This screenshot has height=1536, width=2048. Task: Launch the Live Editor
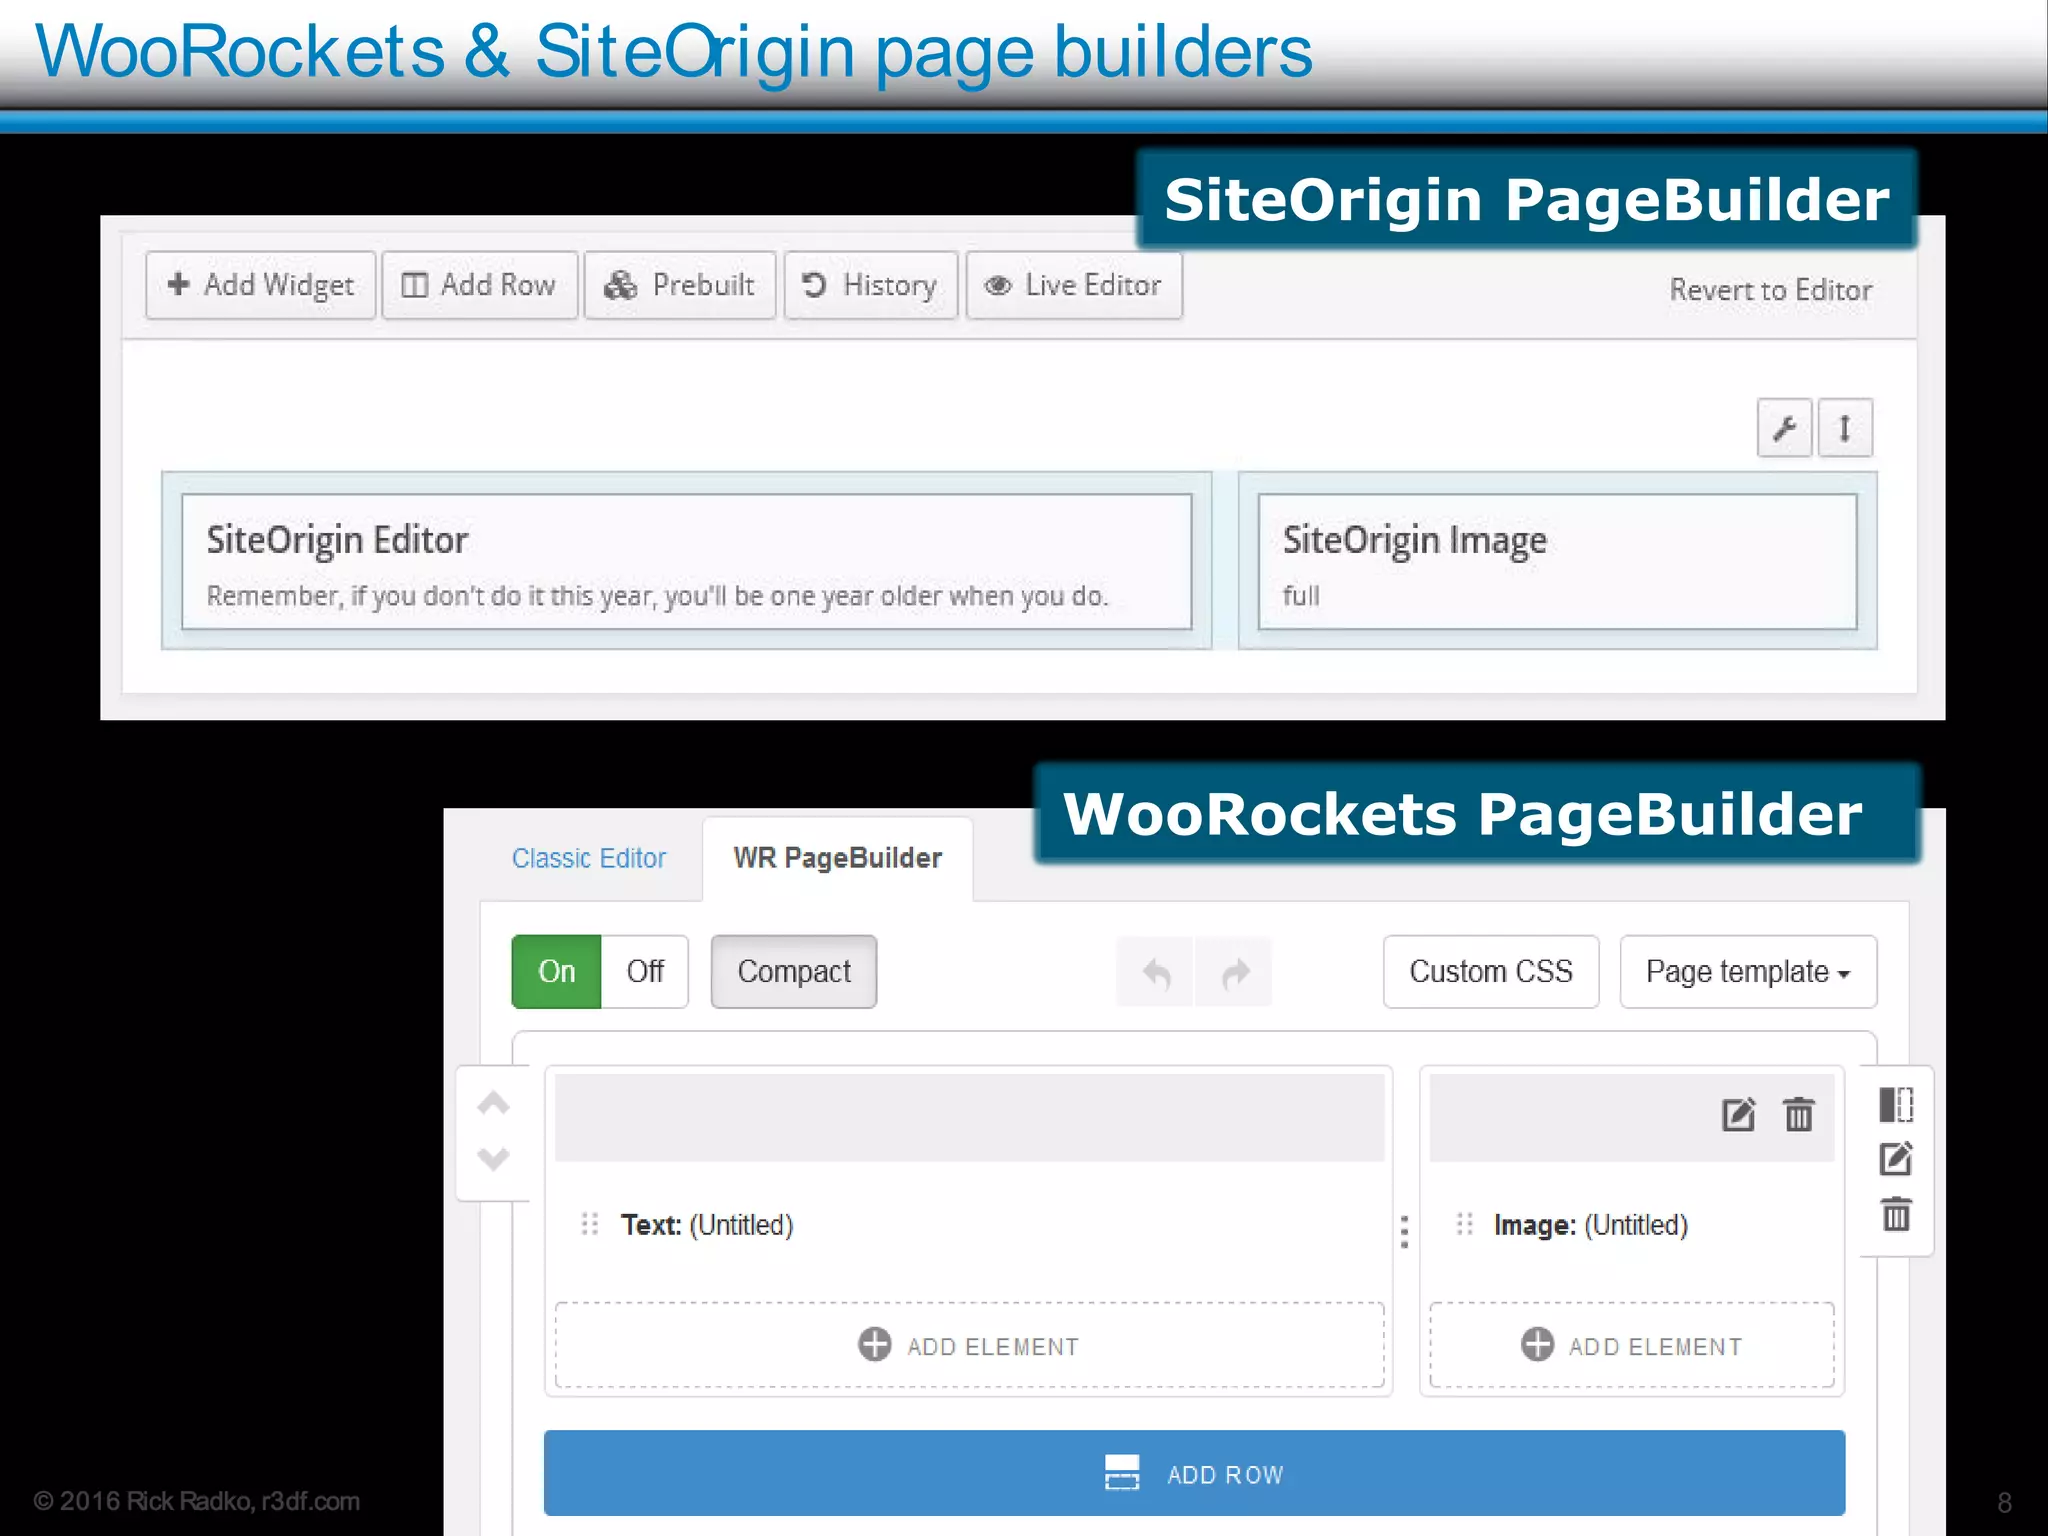(x=1075, y=285)
